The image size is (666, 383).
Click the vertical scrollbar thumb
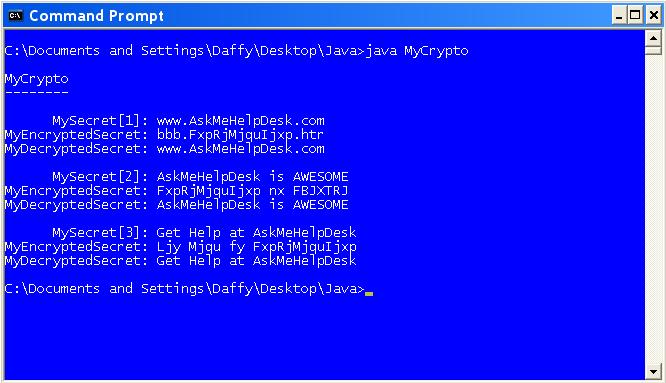tap(653, 51)
